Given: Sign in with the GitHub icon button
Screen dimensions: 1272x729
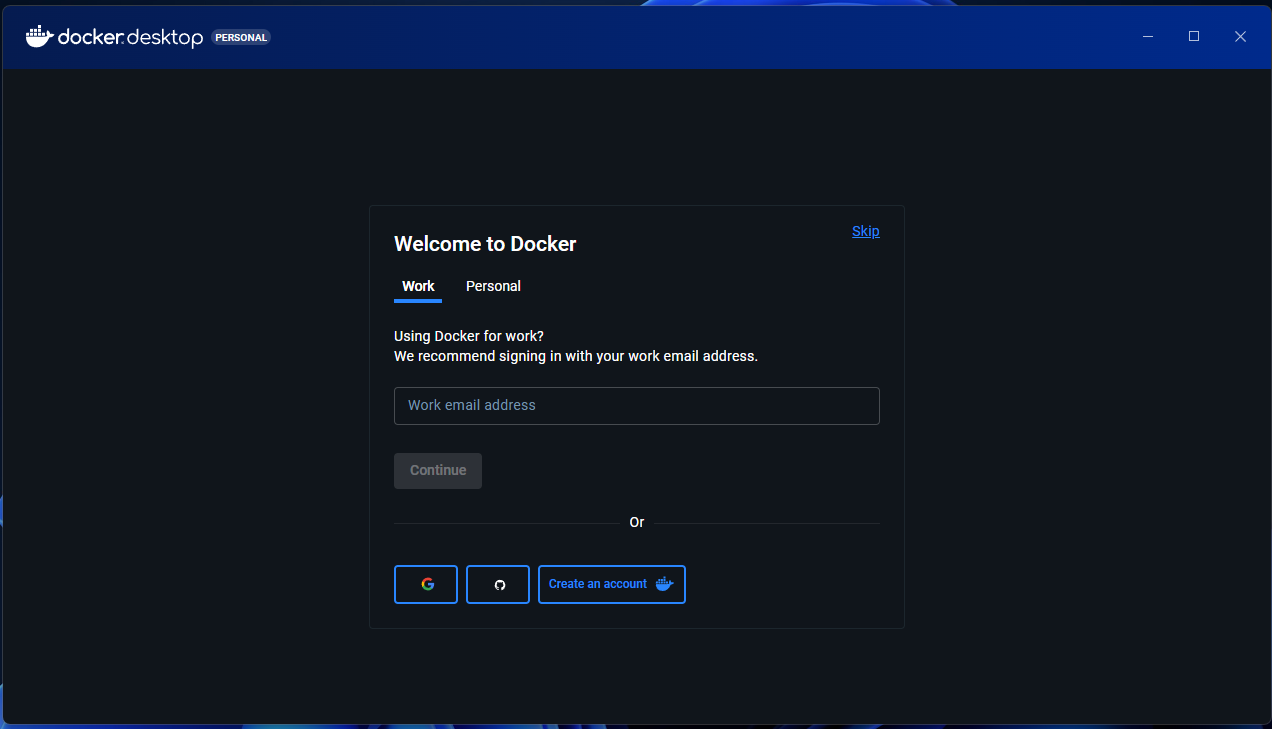Looking at the screenshot, I should (498, 584).
